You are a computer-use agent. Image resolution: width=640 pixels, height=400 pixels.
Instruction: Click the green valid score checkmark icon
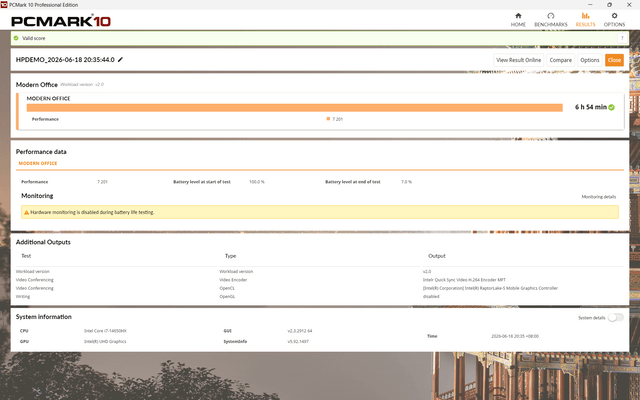pyautogui.click(x=16, y=38)
